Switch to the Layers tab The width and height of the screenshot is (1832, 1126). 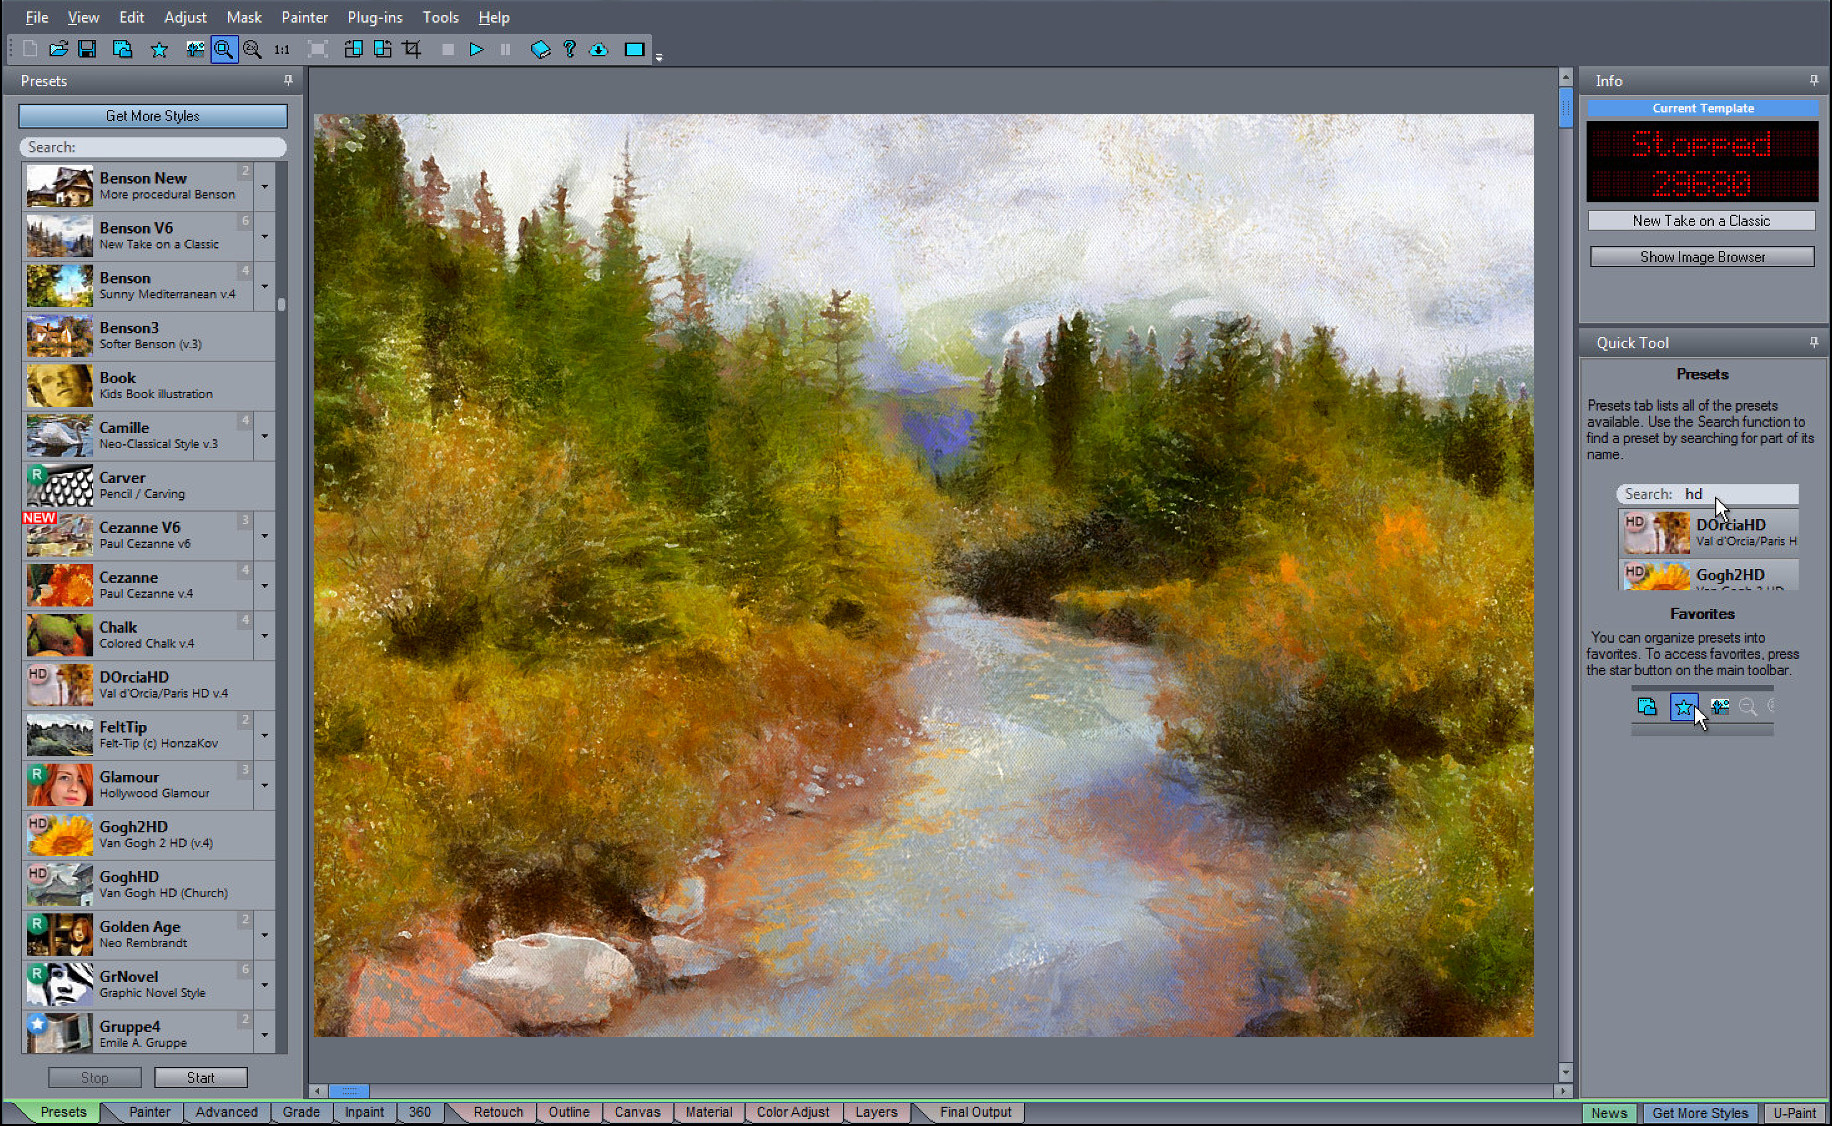tap(876, 1112)
